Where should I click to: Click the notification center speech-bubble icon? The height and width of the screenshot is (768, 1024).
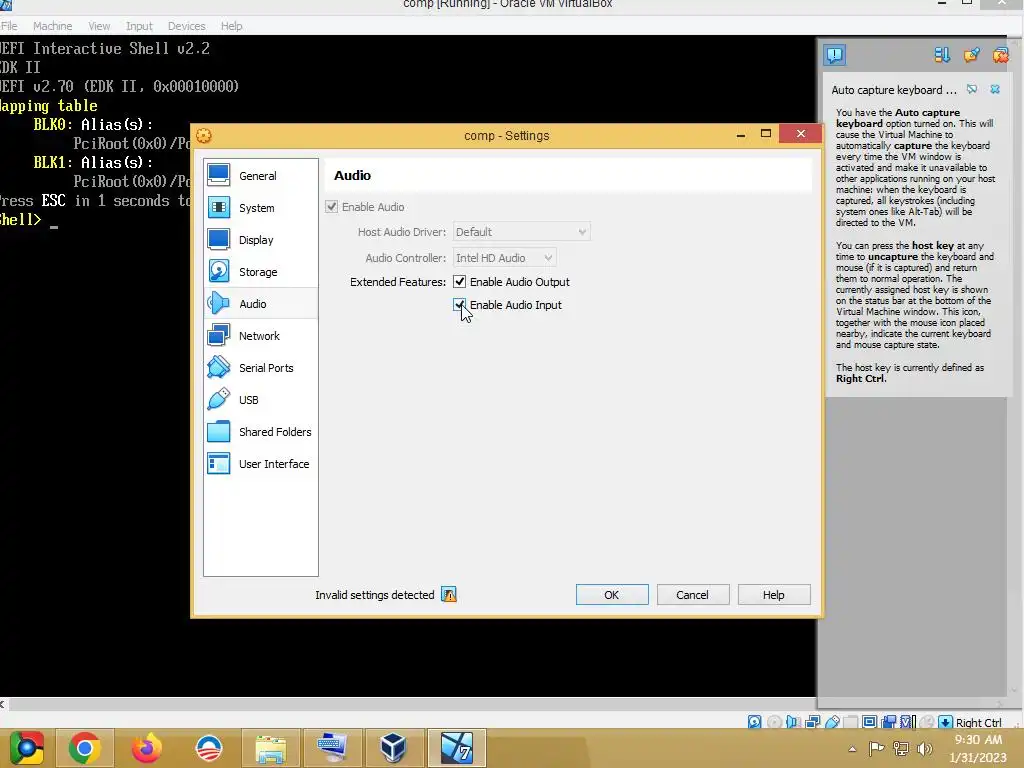coord(835,55)
